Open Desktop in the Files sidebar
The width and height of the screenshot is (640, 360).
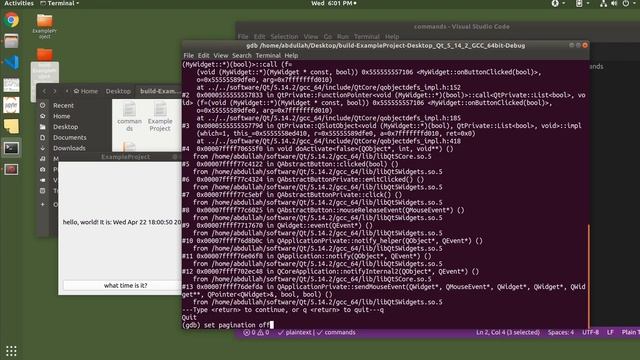click(x=65, y=127)
